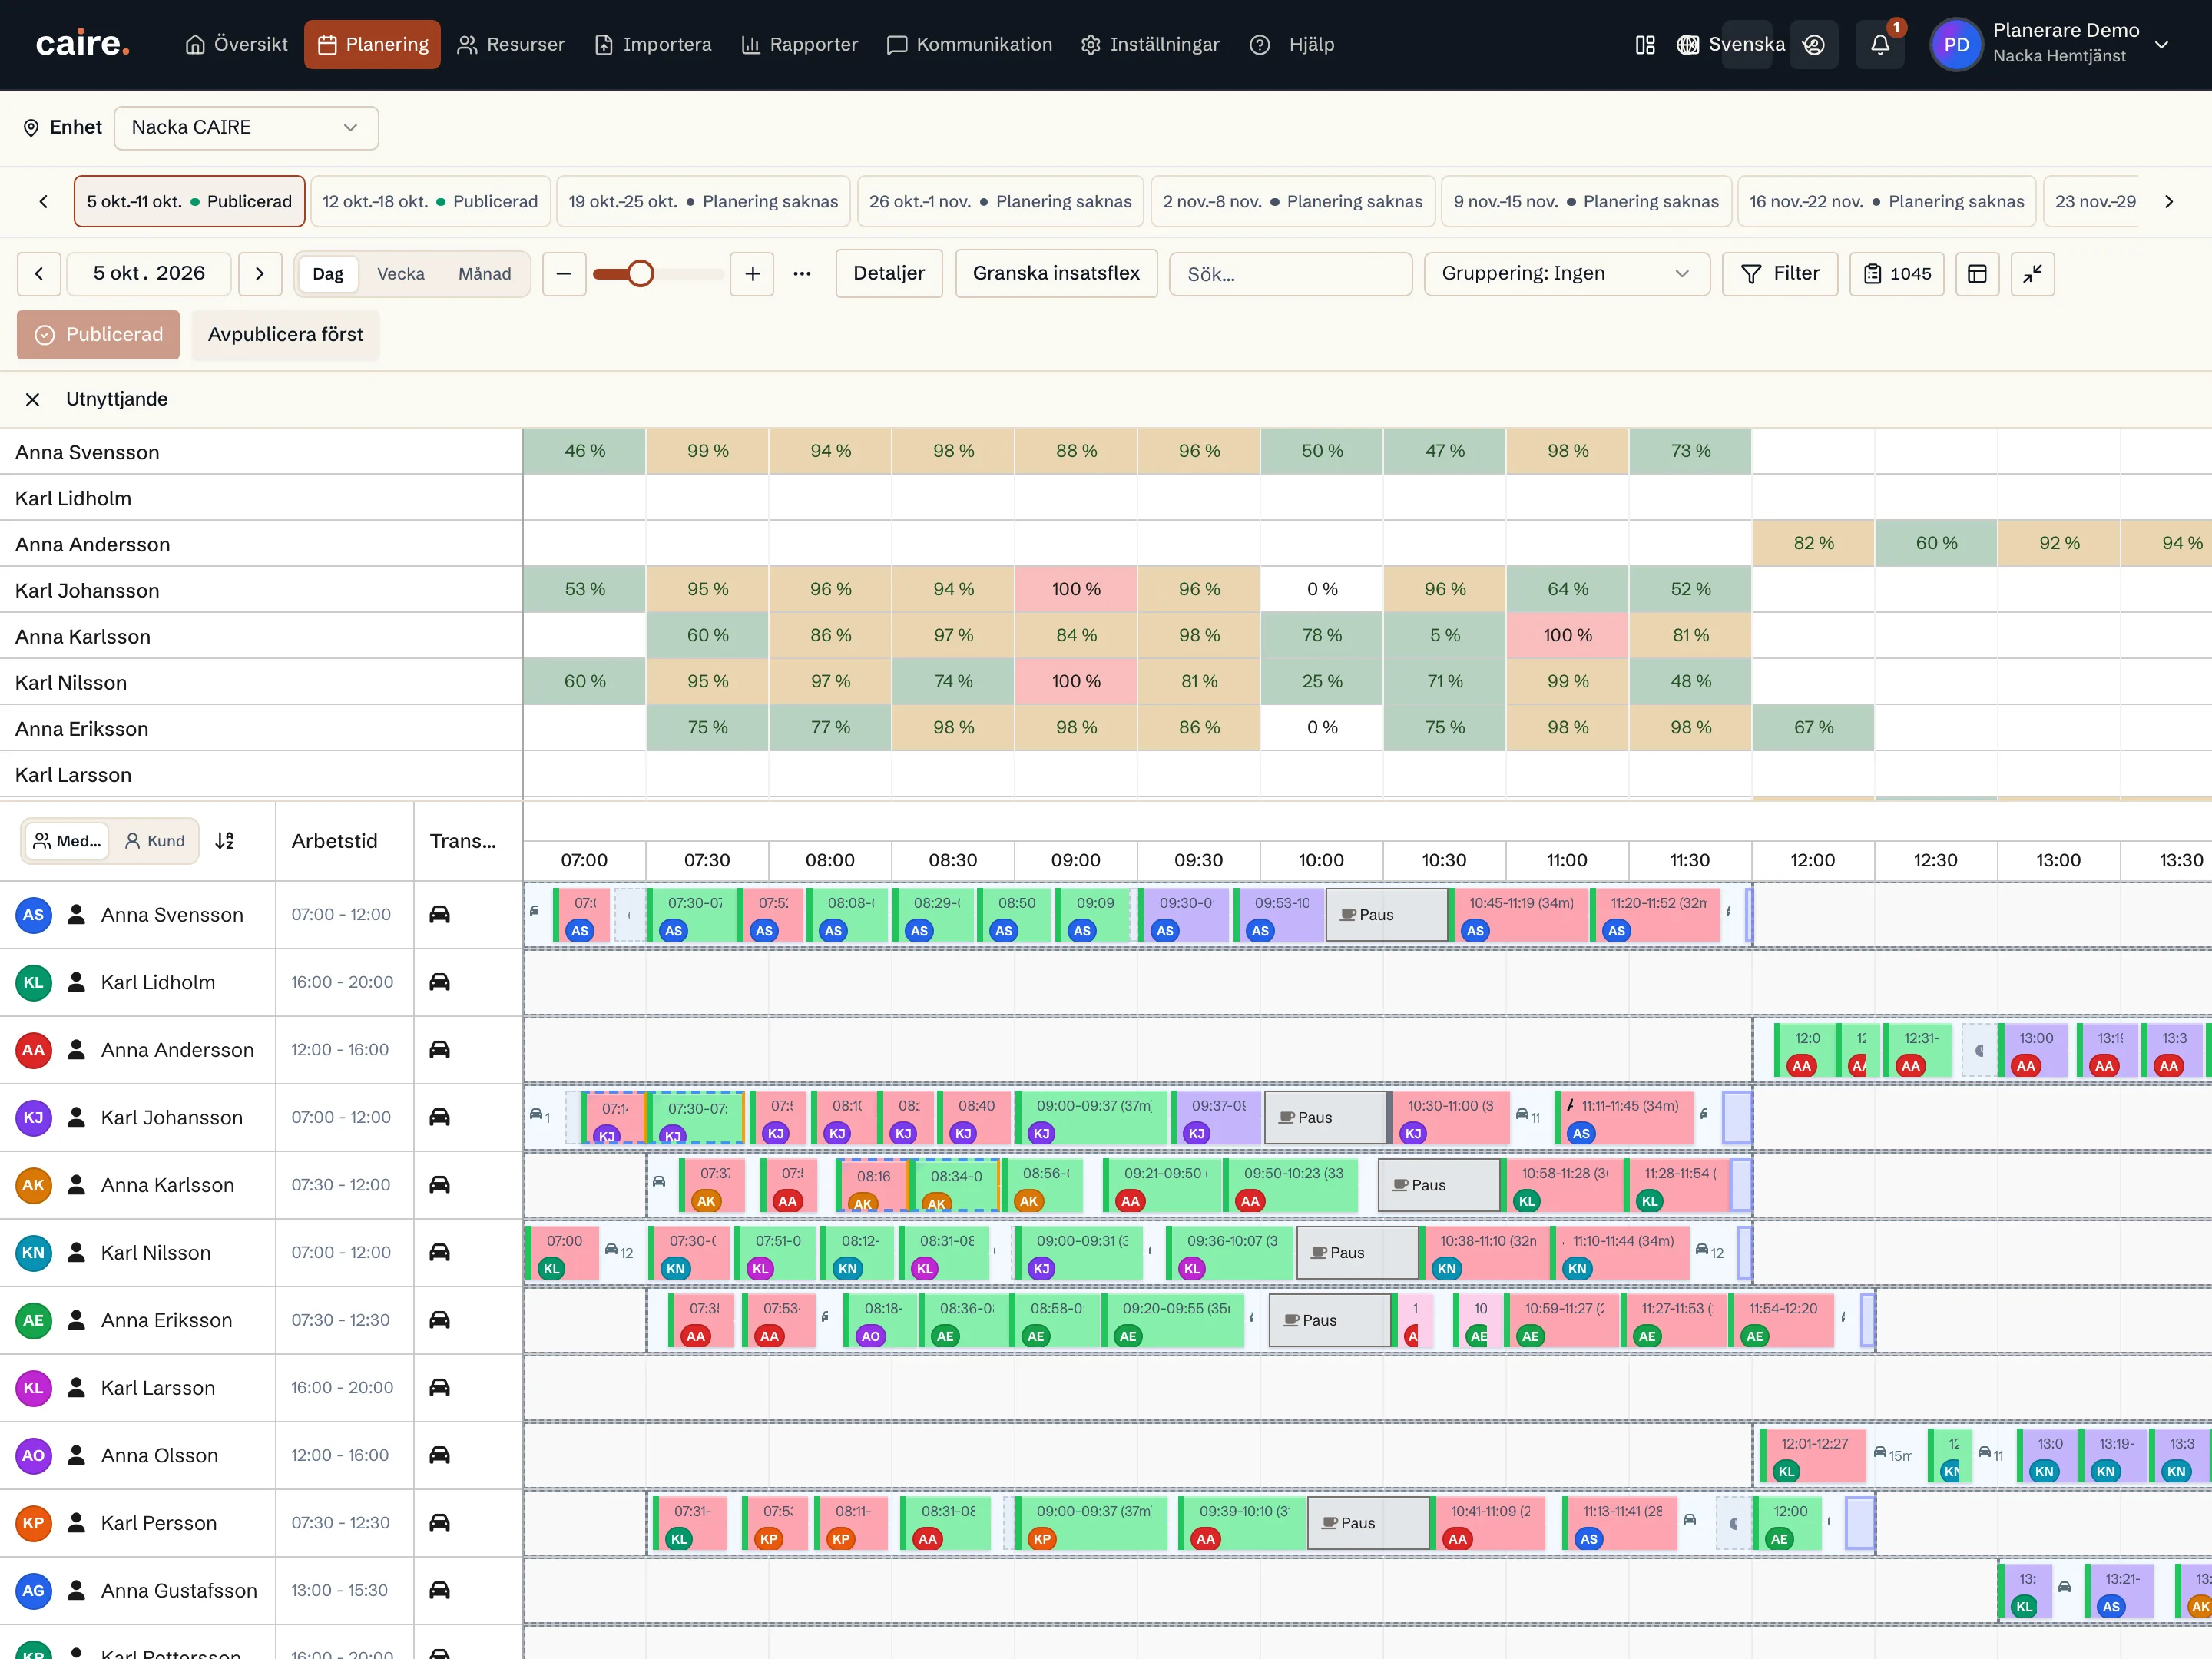Go to next day arrow

260,274
